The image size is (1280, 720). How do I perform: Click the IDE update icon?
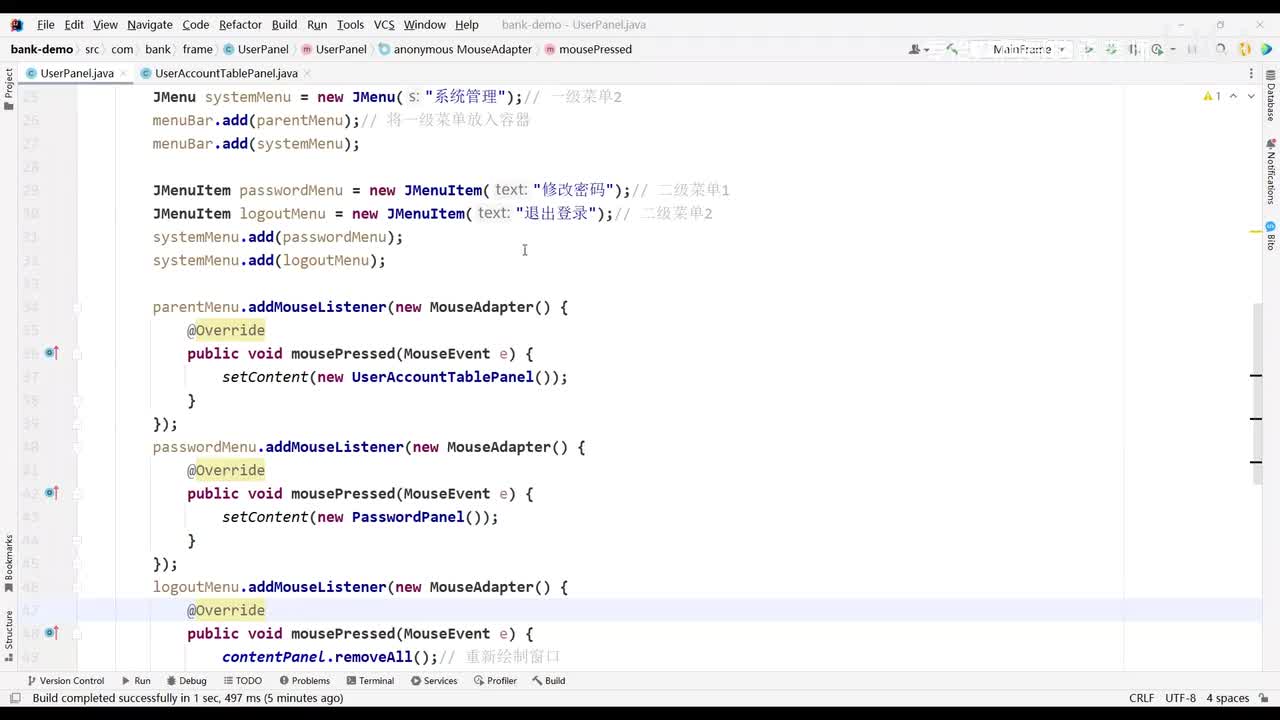tap(1245, 49)
